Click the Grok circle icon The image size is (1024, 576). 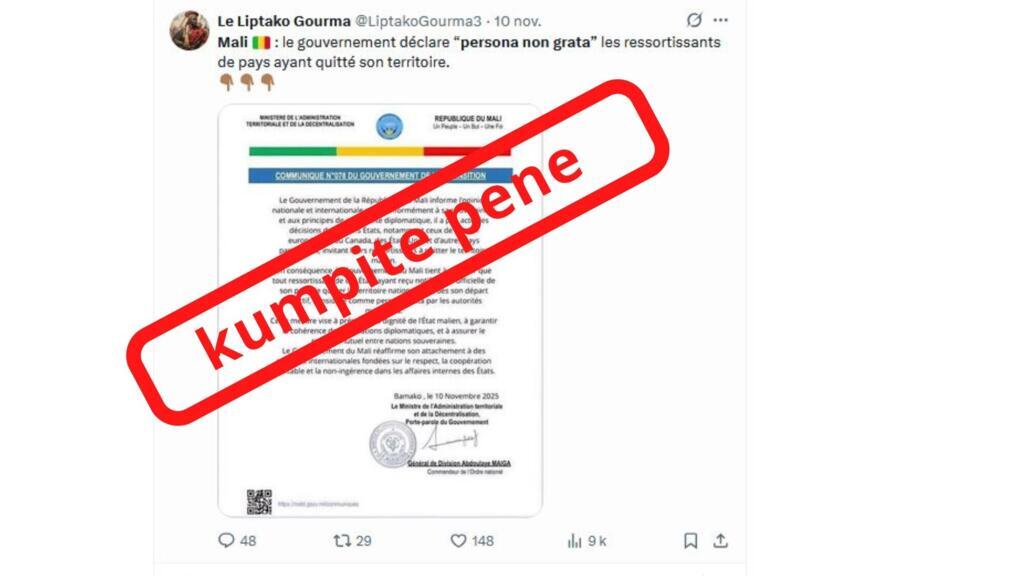click(x=694, y=20)
